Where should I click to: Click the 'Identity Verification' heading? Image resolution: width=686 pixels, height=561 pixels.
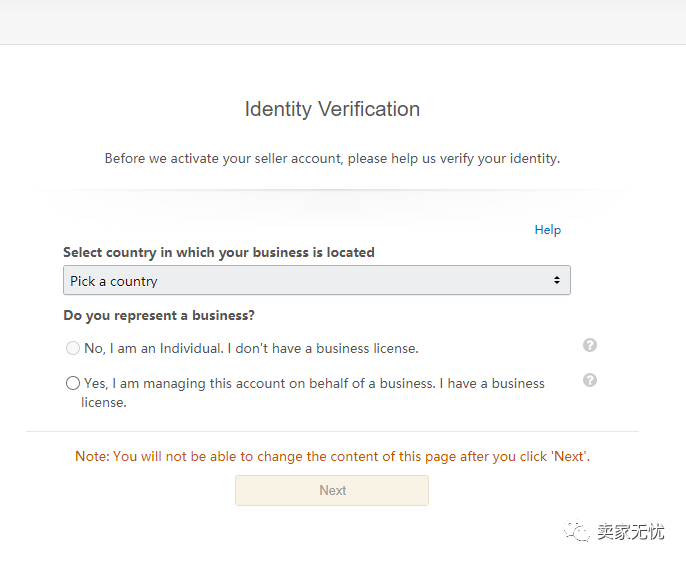coord(332,109)
